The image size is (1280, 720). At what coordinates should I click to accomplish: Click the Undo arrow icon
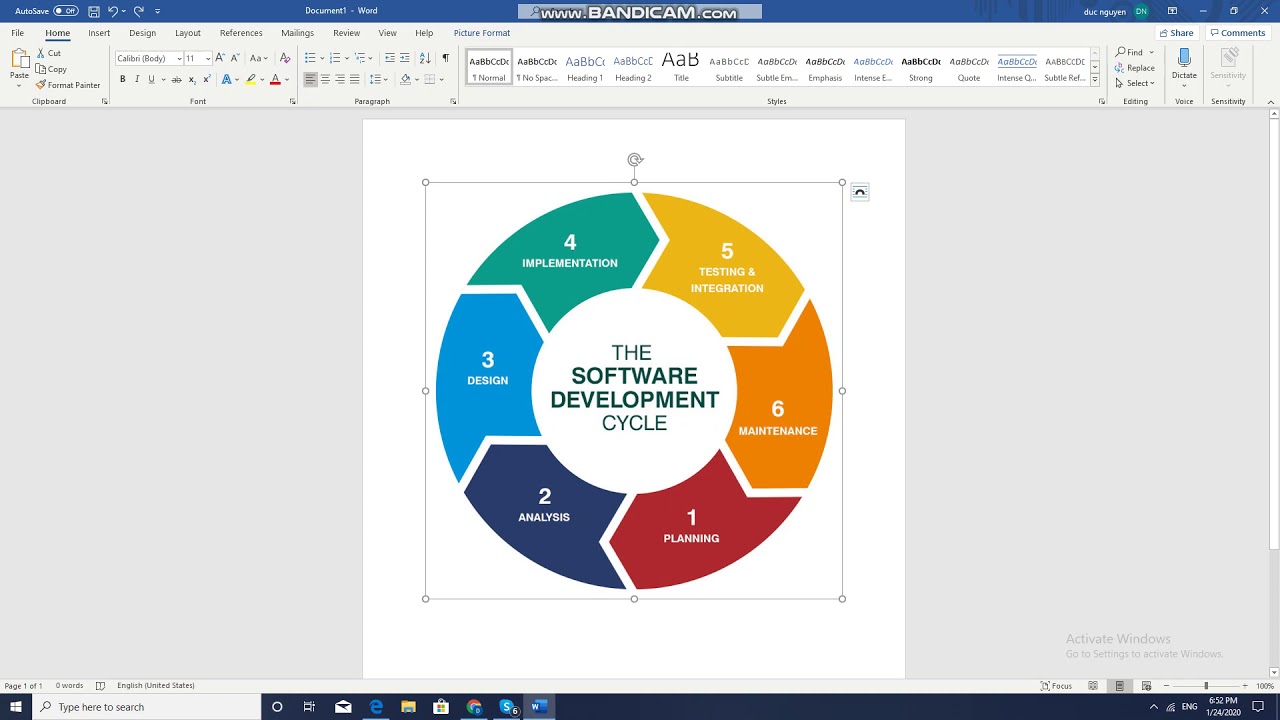click(x=112, y=11)
